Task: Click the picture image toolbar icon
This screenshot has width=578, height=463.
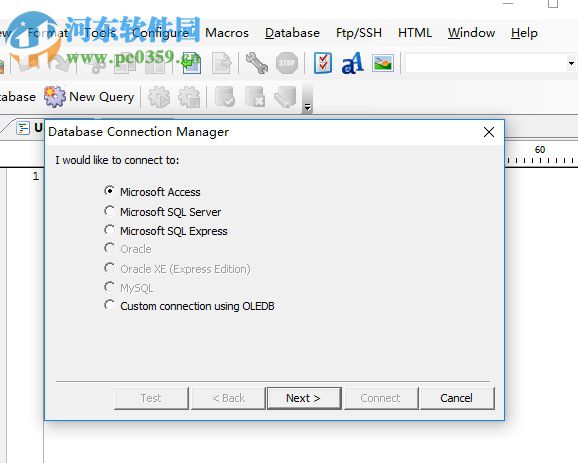Action: [383, 63]
